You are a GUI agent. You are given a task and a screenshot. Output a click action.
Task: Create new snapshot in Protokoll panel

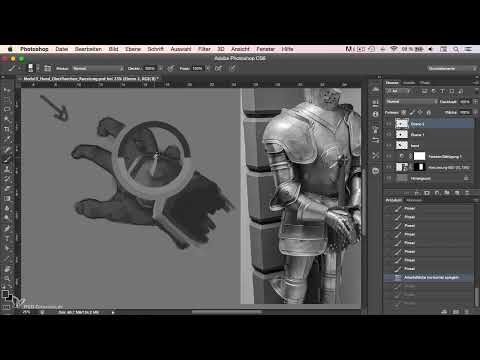click(456, 312)
